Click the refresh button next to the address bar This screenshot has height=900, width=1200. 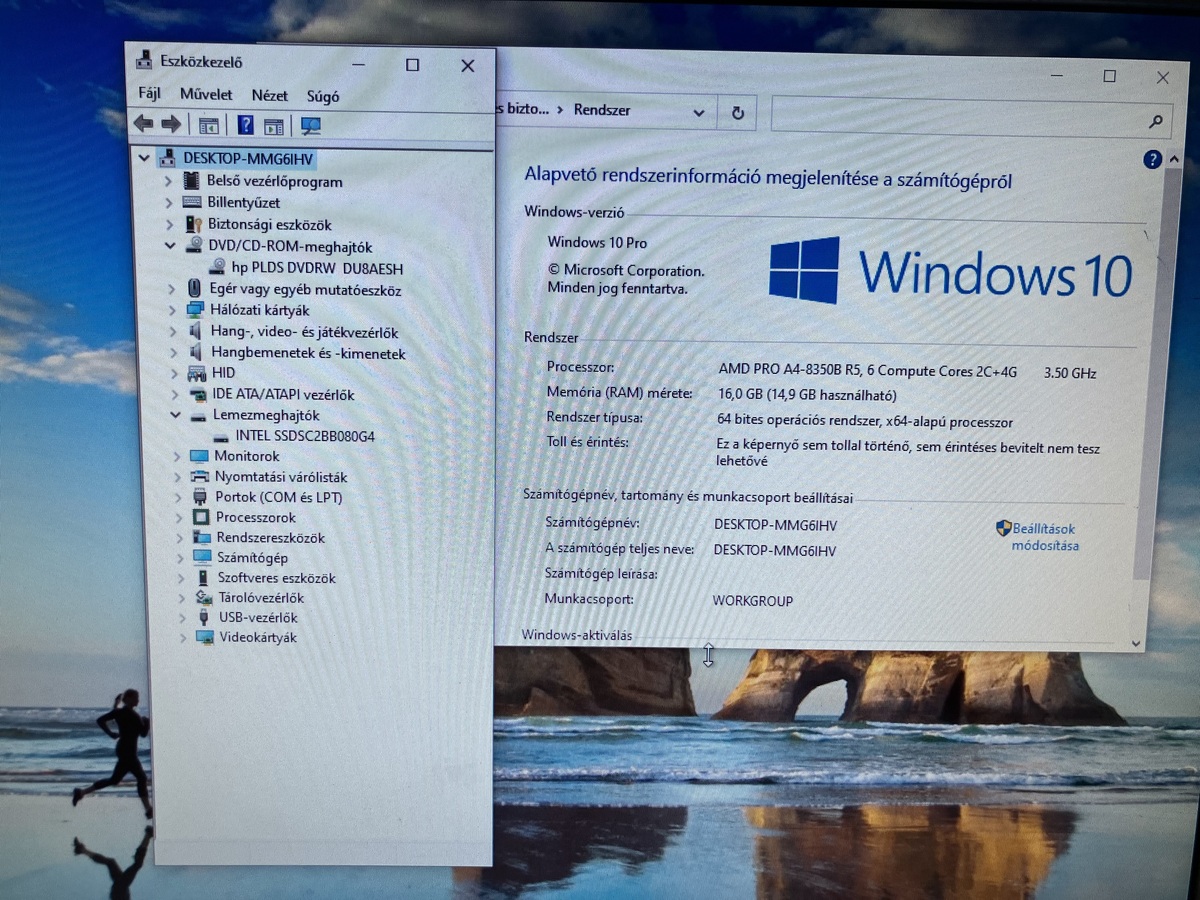point(737,112)
